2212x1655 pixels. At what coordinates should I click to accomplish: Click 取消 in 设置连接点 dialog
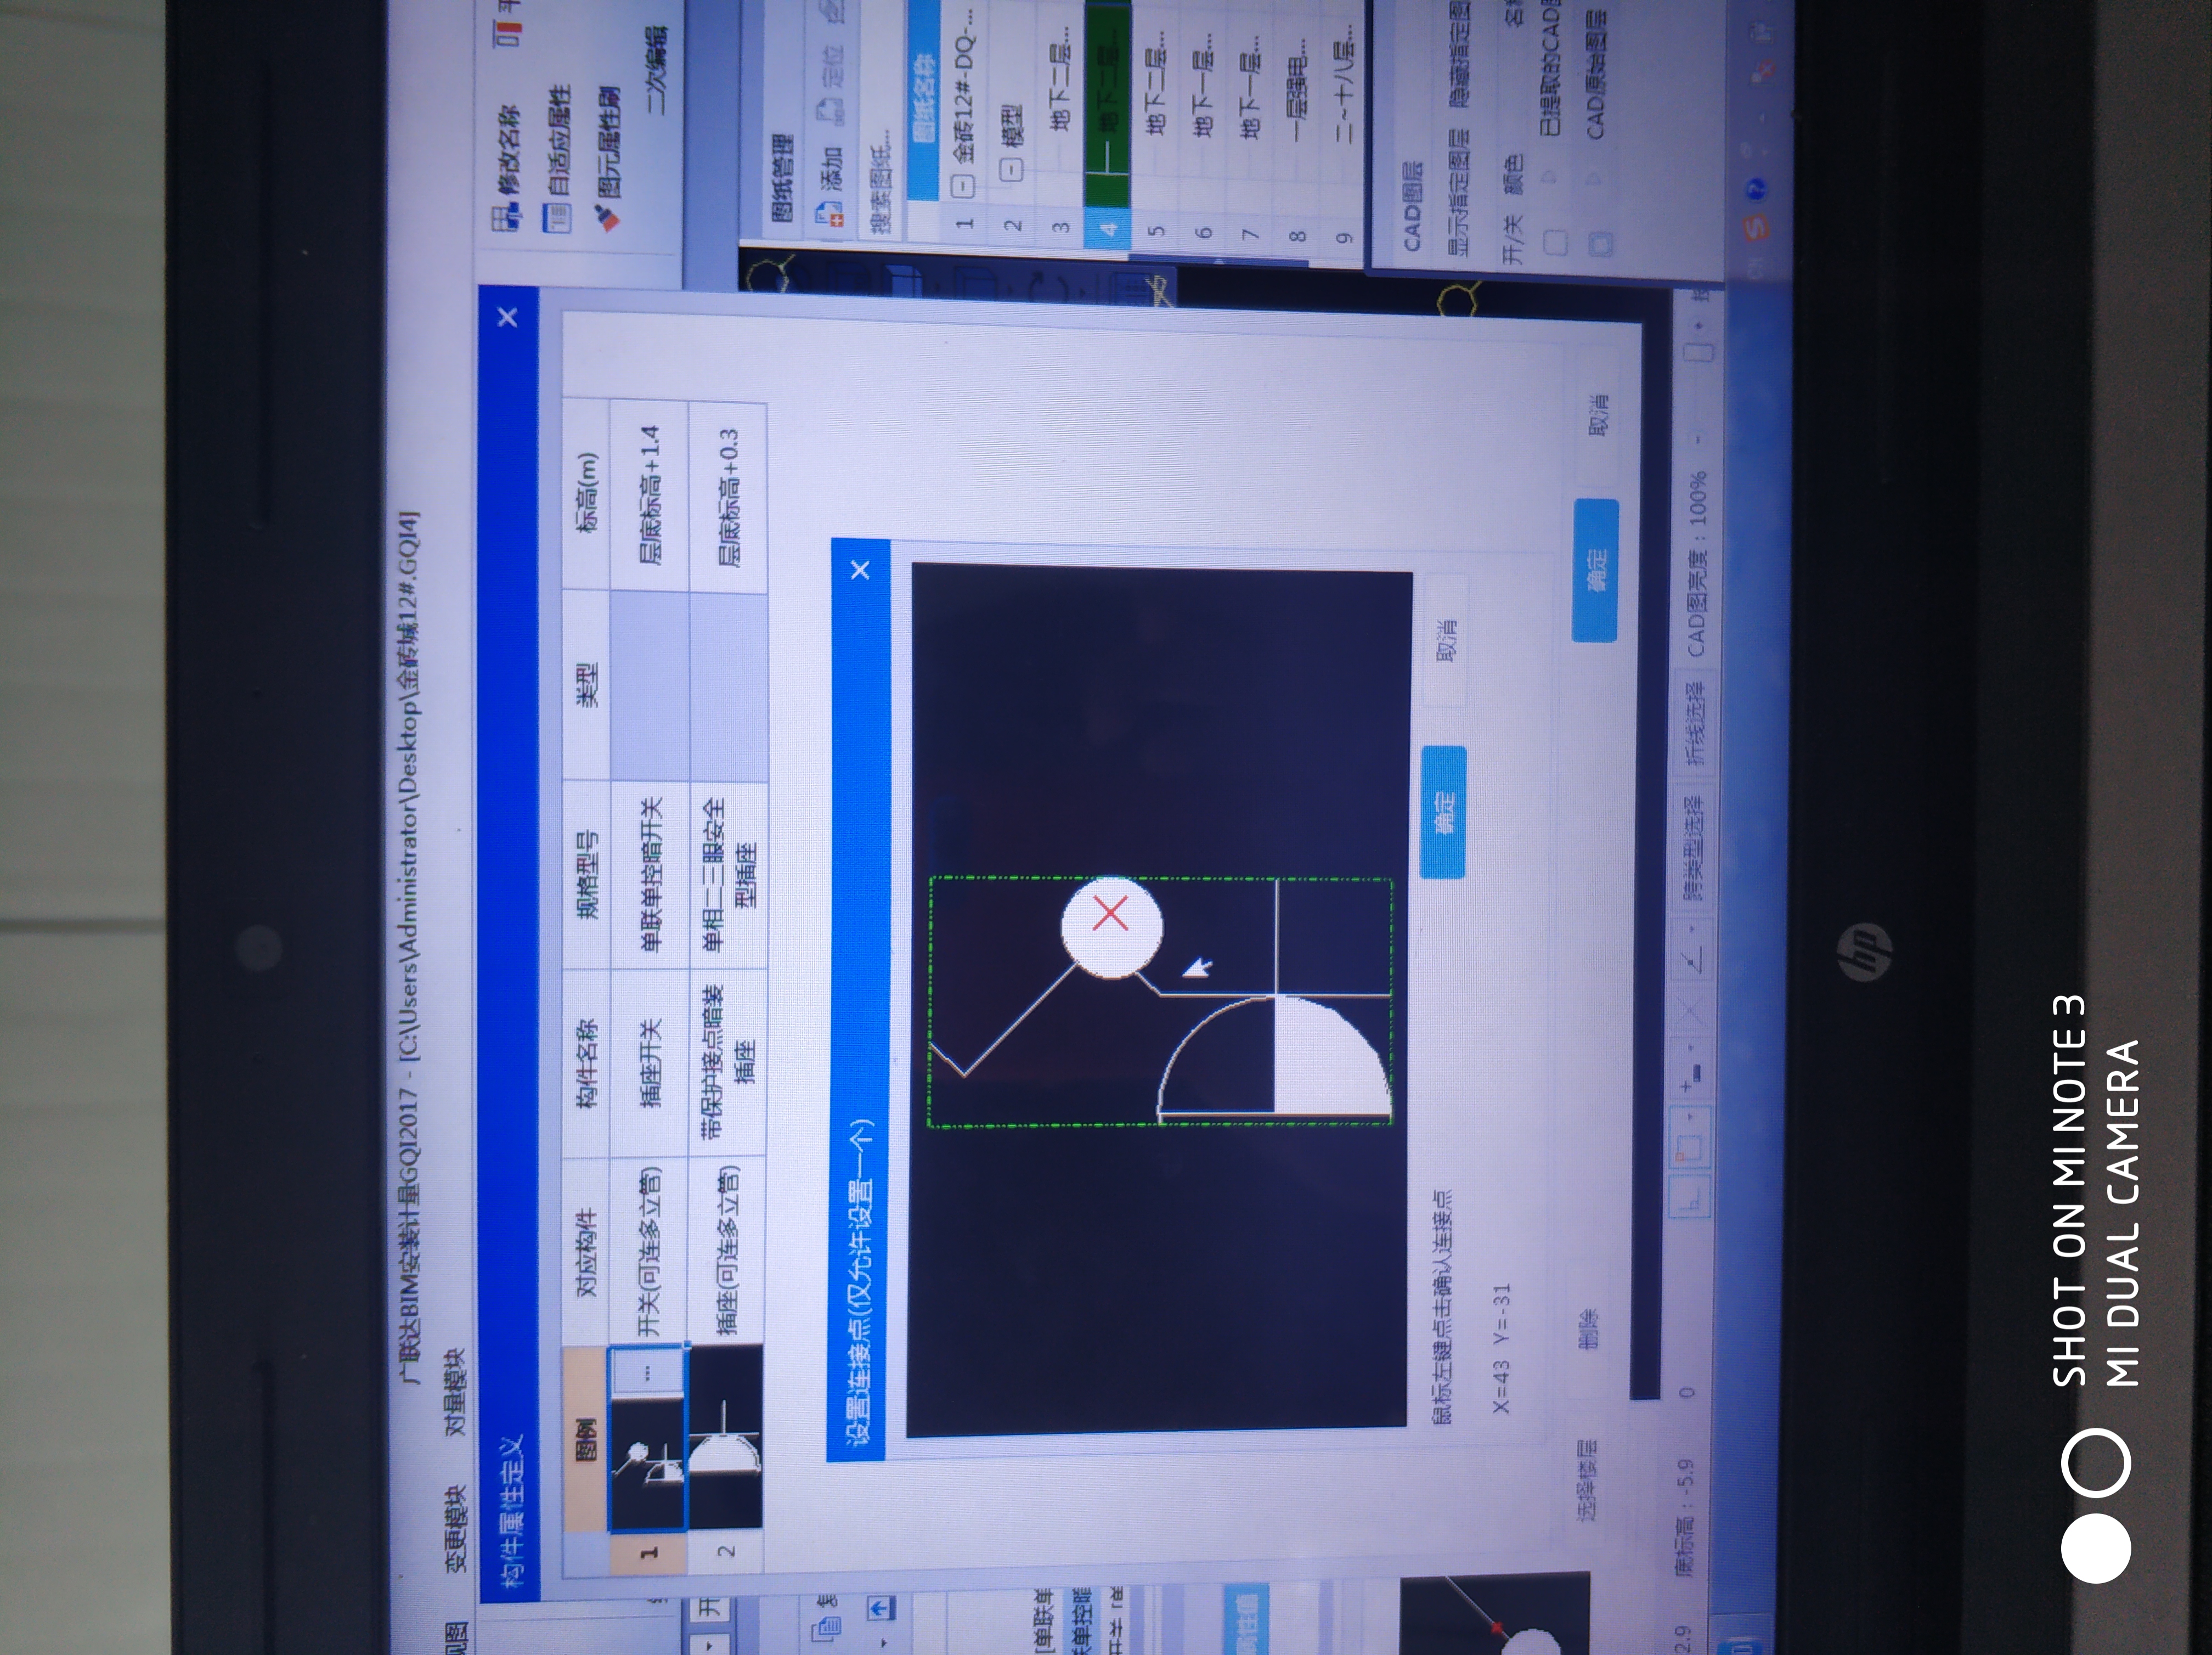point(1445,639)
